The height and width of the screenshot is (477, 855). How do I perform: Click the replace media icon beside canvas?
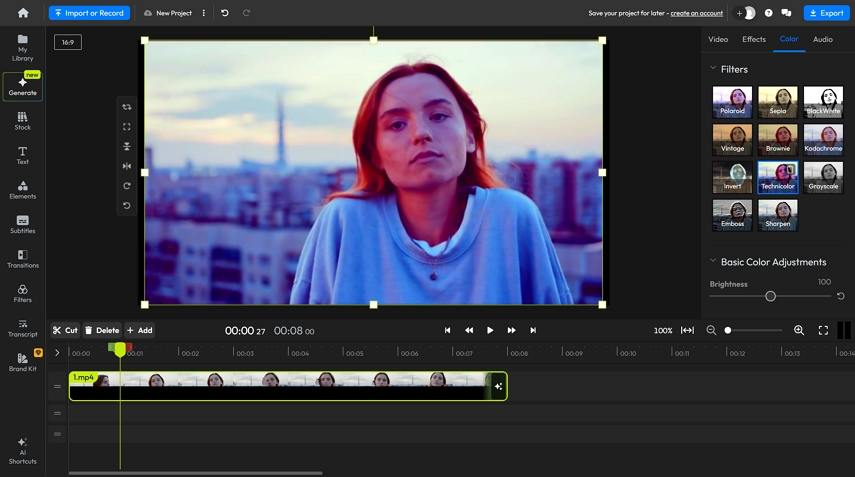[127, 107]
